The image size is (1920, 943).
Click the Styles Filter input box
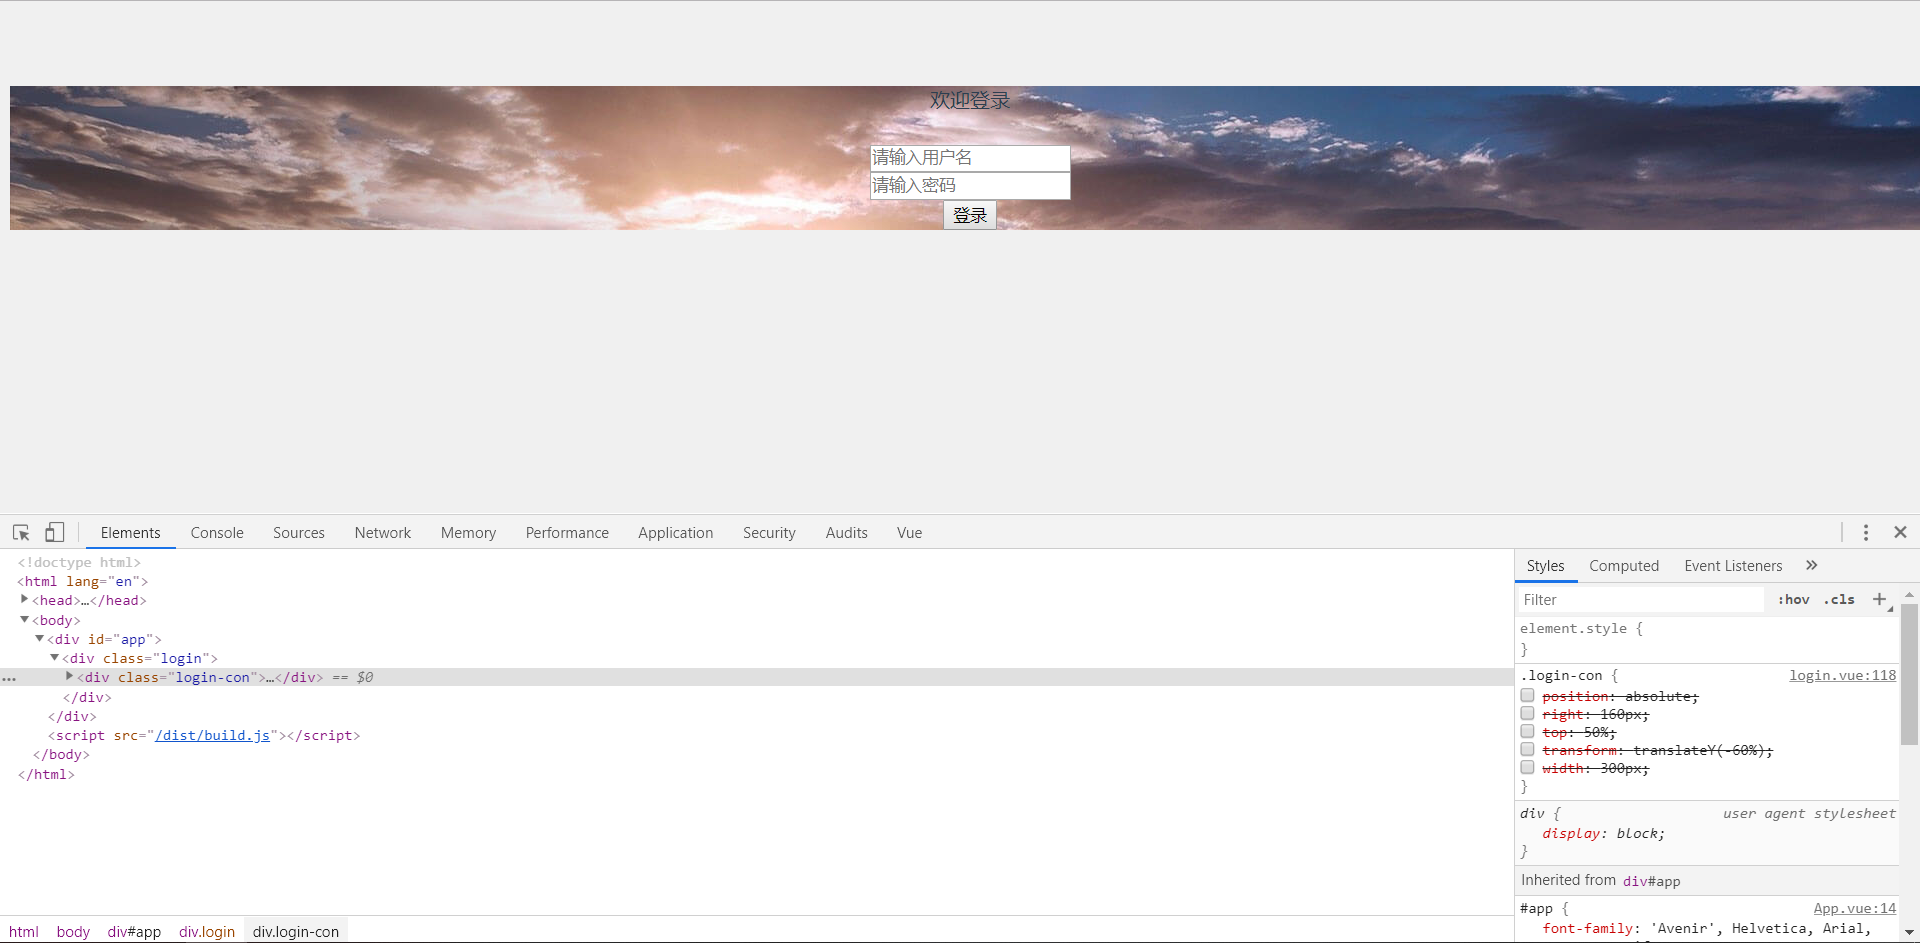(1641, 600)
